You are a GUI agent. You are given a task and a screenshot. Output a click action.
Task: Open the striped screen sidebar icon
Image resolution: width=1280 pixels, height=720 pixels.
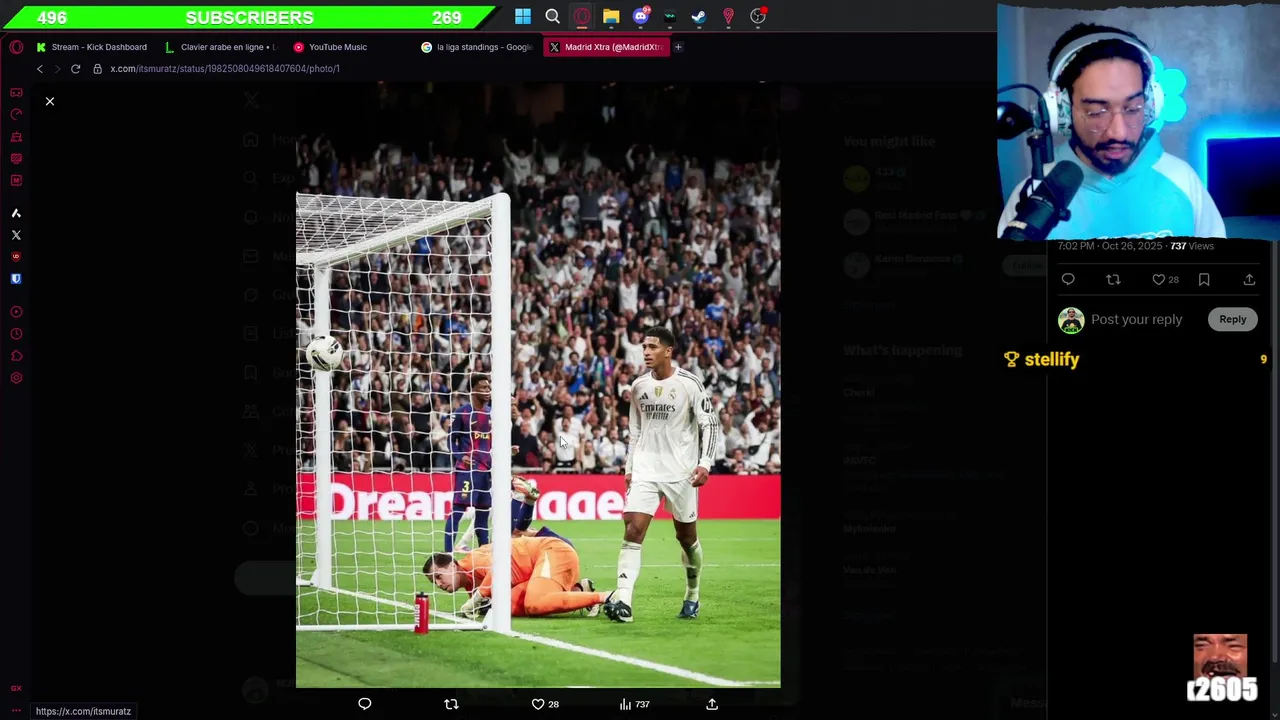coord(16,159)
